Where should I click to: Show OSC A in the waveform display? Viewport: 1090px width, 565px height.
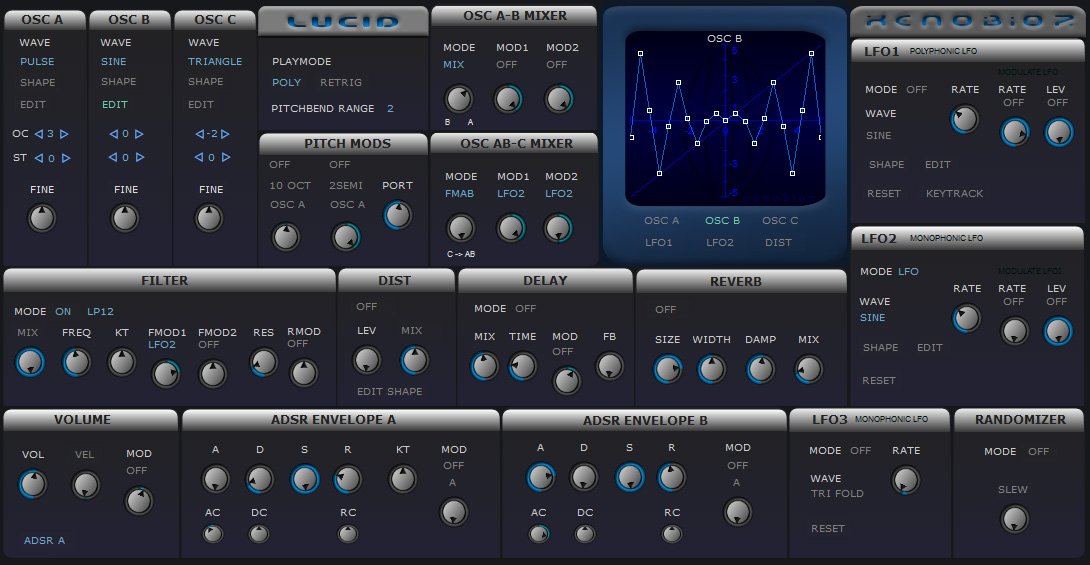[661, 220]
